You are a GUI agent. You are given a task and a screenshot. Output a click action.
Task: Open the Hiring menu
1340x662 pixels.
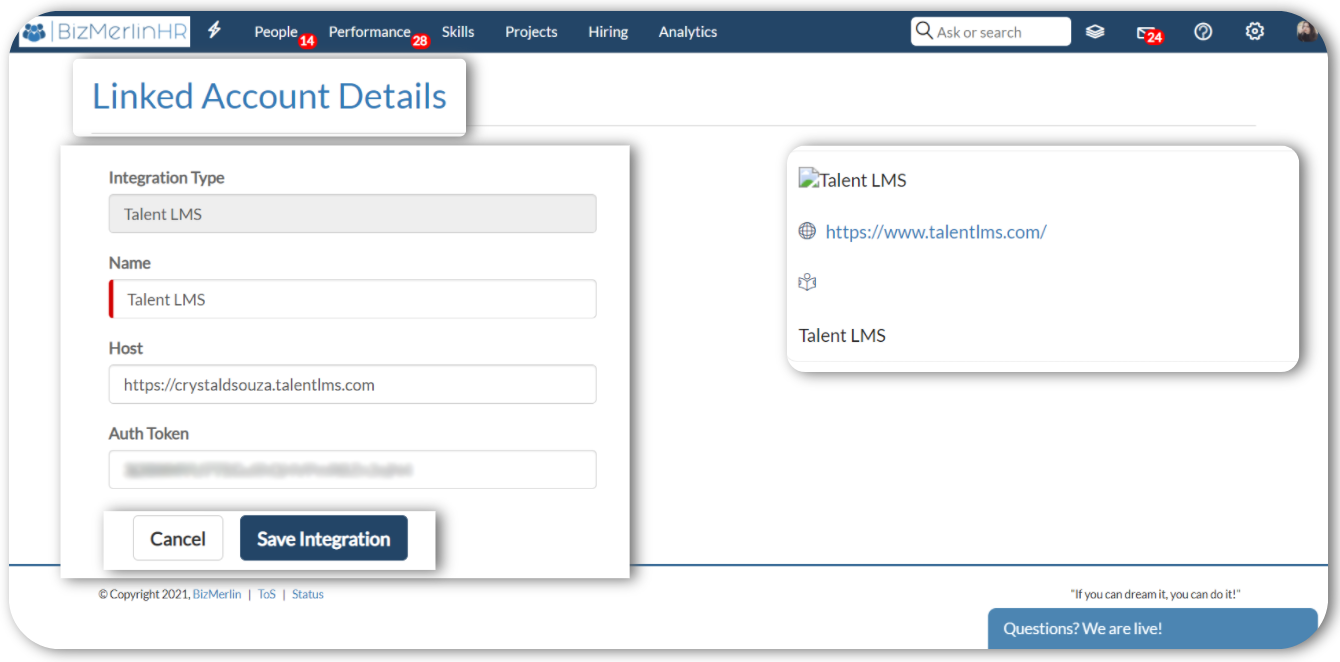pyautogui.click(x=608, y=32)
